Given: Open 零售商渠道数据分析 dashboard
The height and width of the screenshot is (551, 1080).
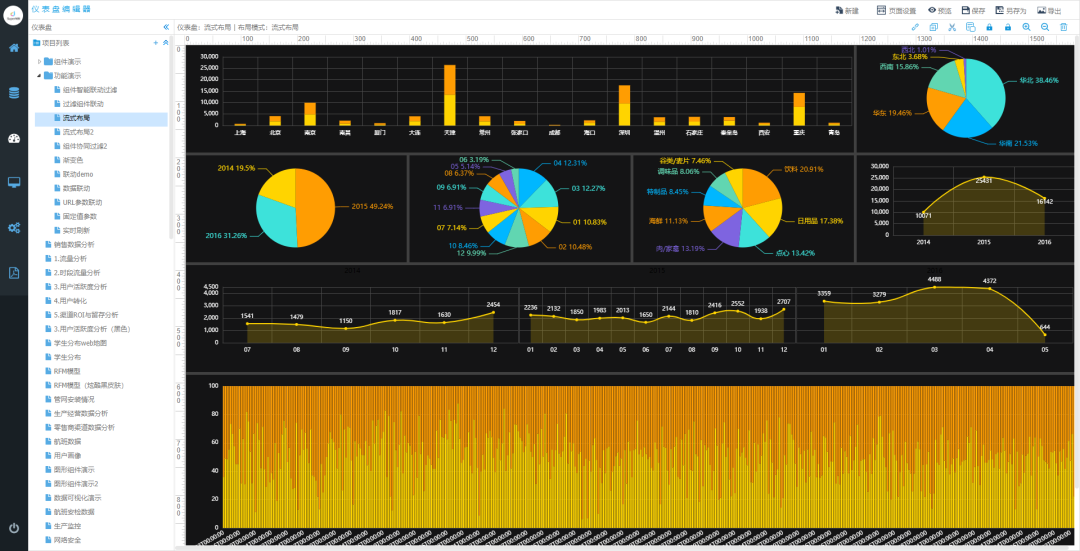Looking at the screenshot, I should click(84, 428).
